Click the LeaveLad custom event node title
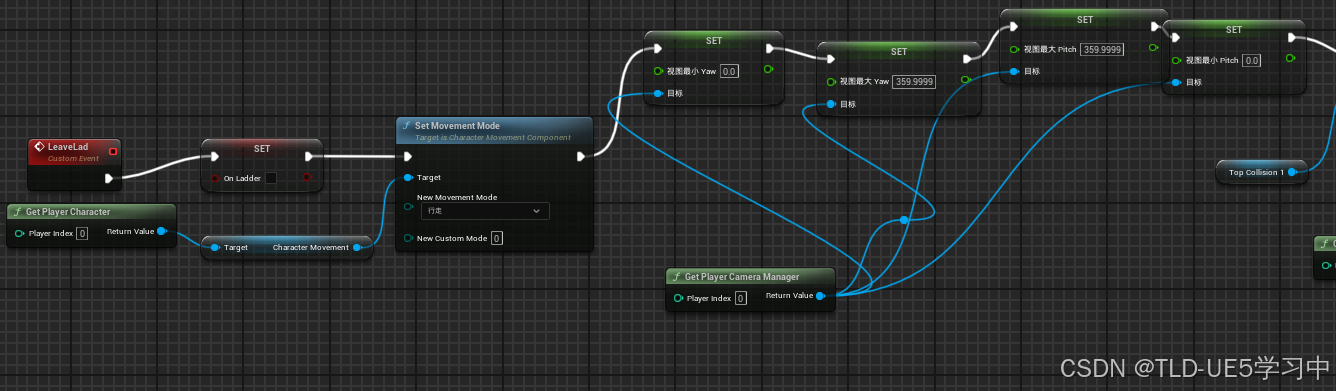Image resolution: width=1336 pixels, height=391 pixels. click(x=68, y=146)
